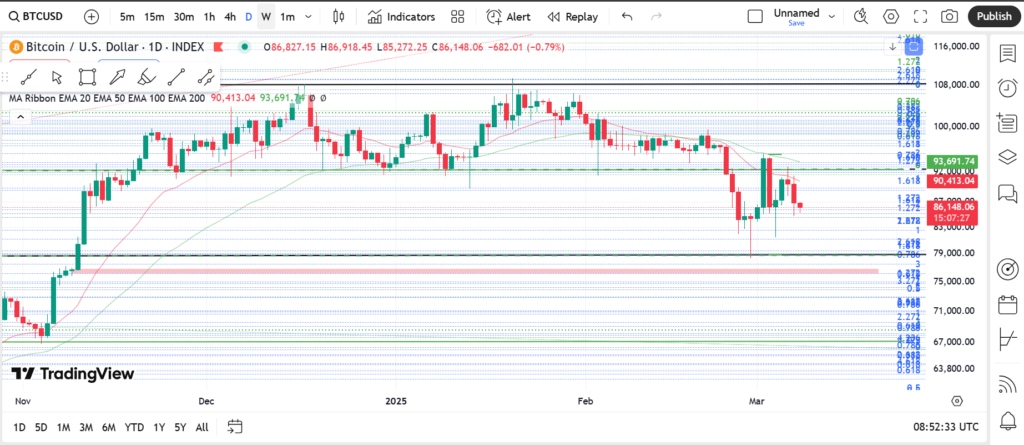Click the plus icon to compare or add symbol

(92, 16)
